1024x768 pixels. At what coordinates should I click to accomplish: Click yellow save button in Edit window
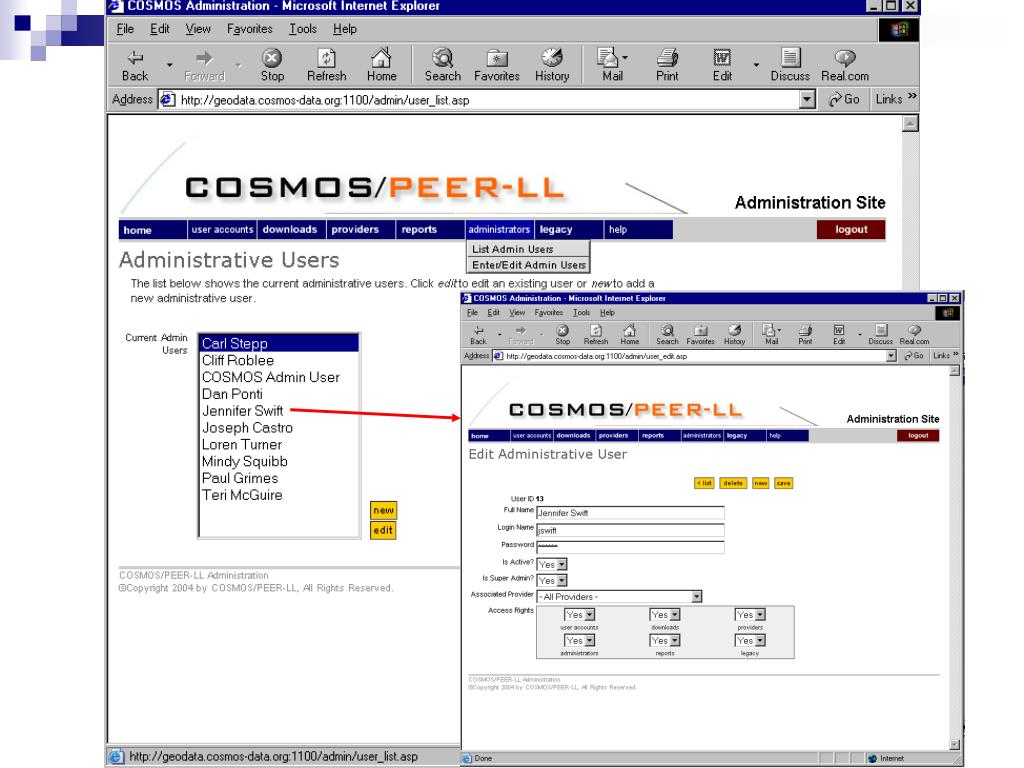784,483
